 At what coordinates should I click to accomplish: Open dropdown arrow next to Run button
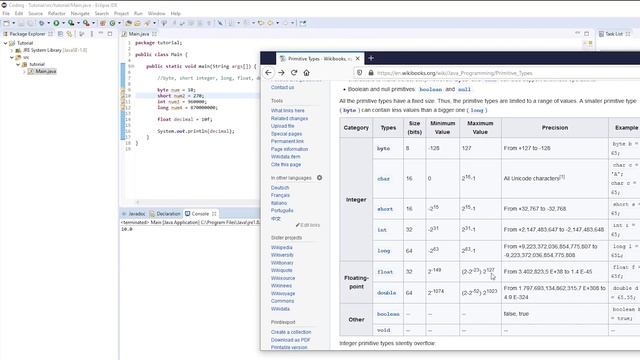63,23
